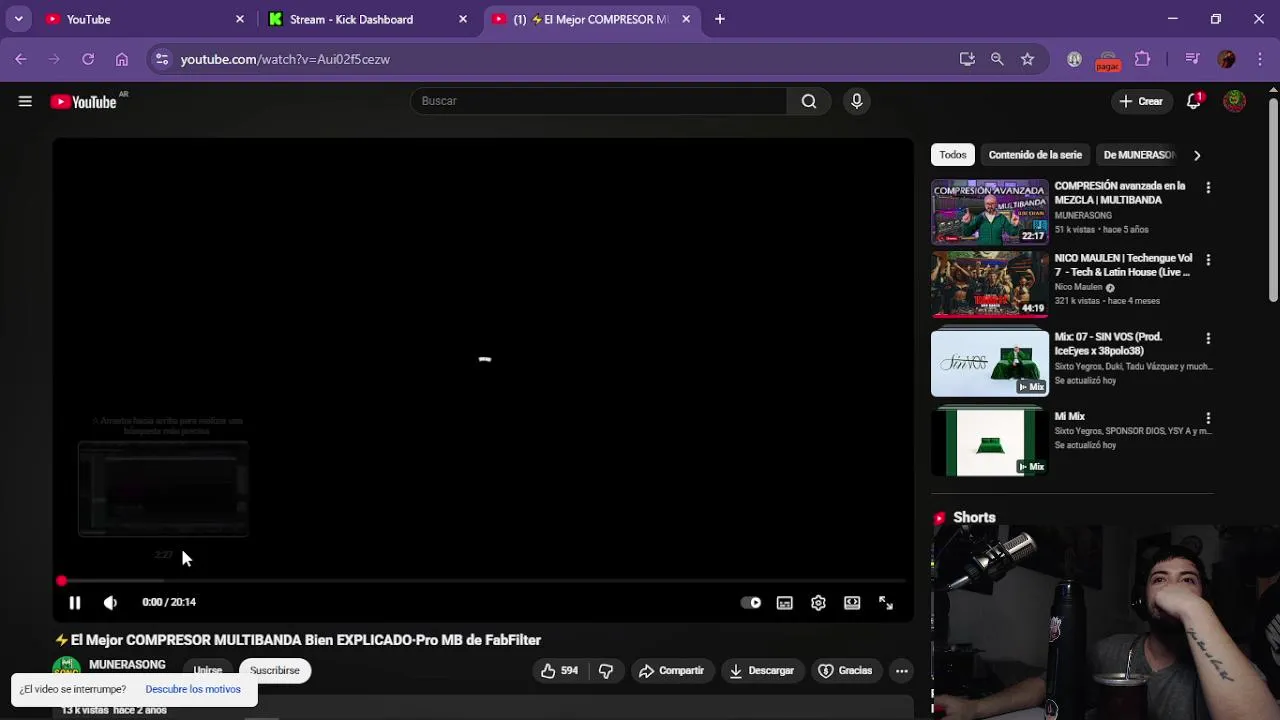
Task: Click the address bar URL
Action: tap(285, 60)
